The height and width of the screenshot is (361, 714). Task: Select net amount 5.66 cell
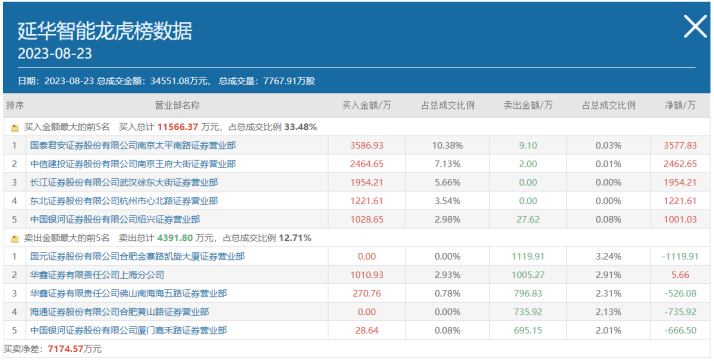point(680,275)
